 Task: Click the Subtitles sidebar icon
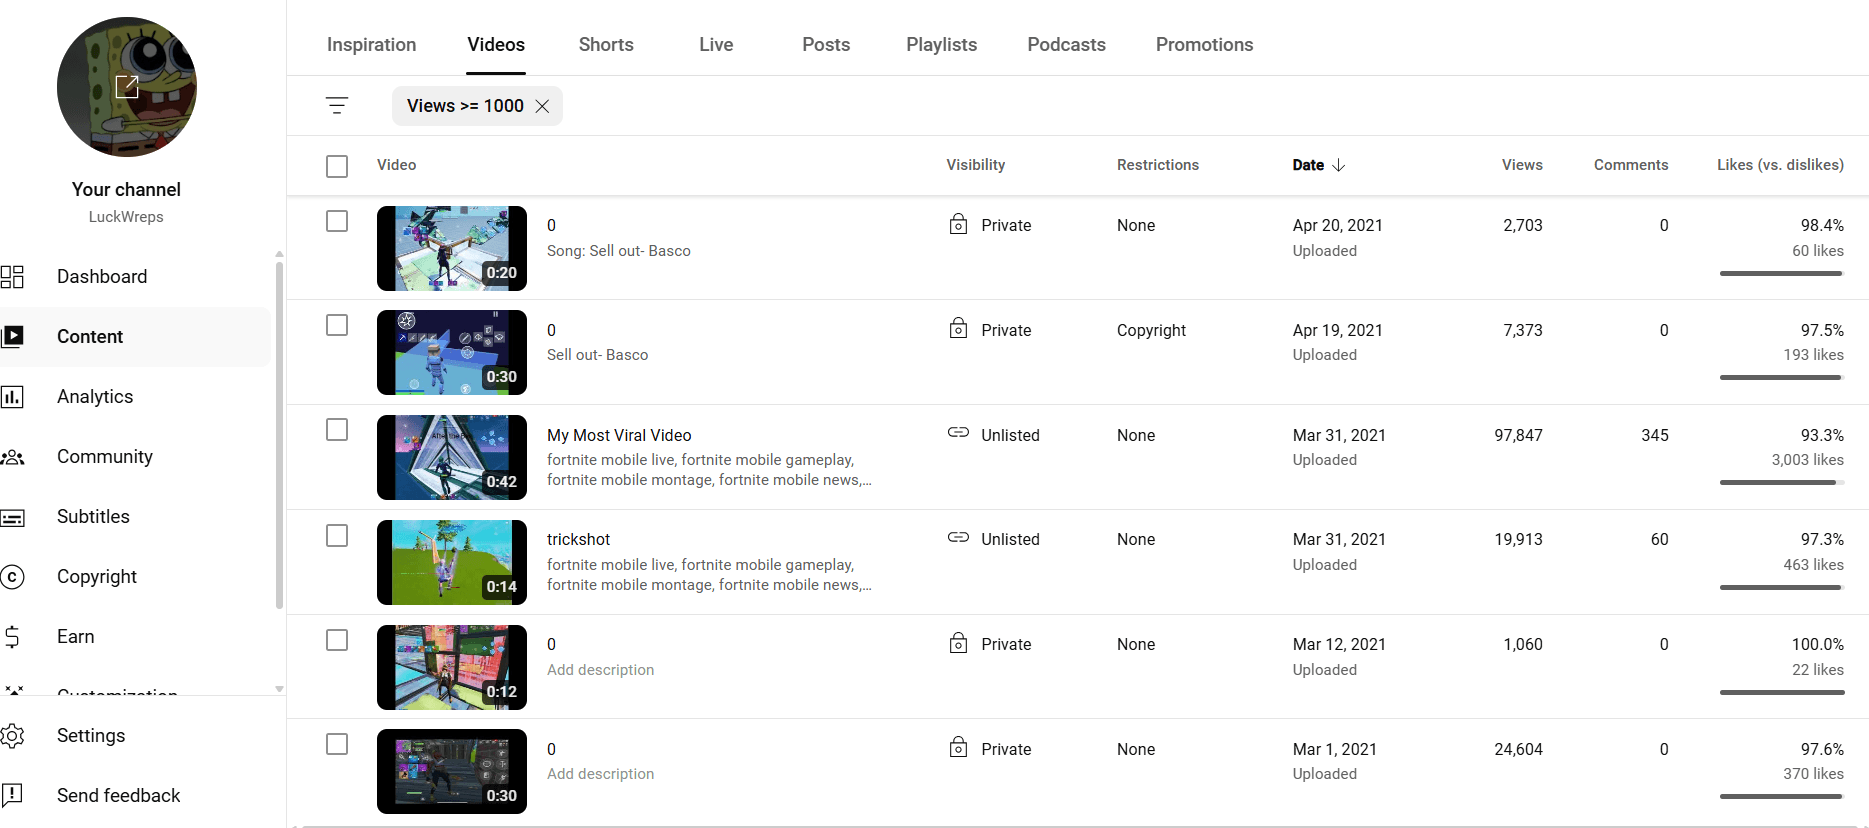[x=13, y=517]
